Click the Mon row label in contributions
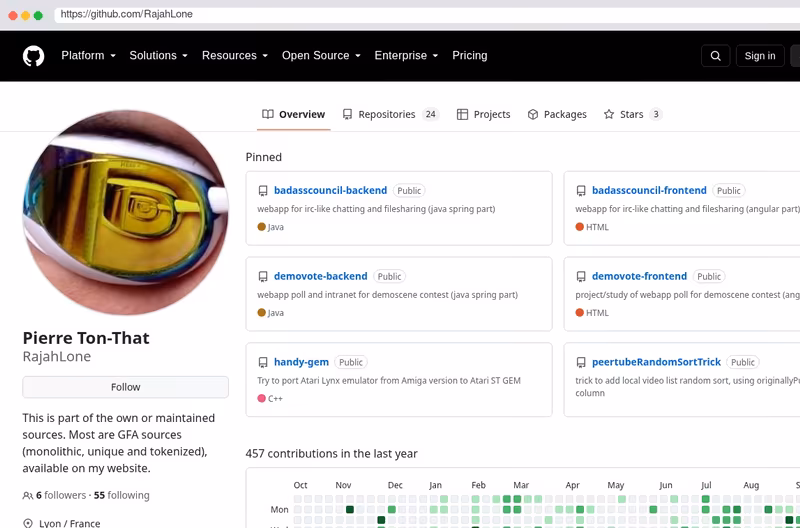The width and height of the screenshot is (800, 528). pyautogui.click(x=279, y=509)
